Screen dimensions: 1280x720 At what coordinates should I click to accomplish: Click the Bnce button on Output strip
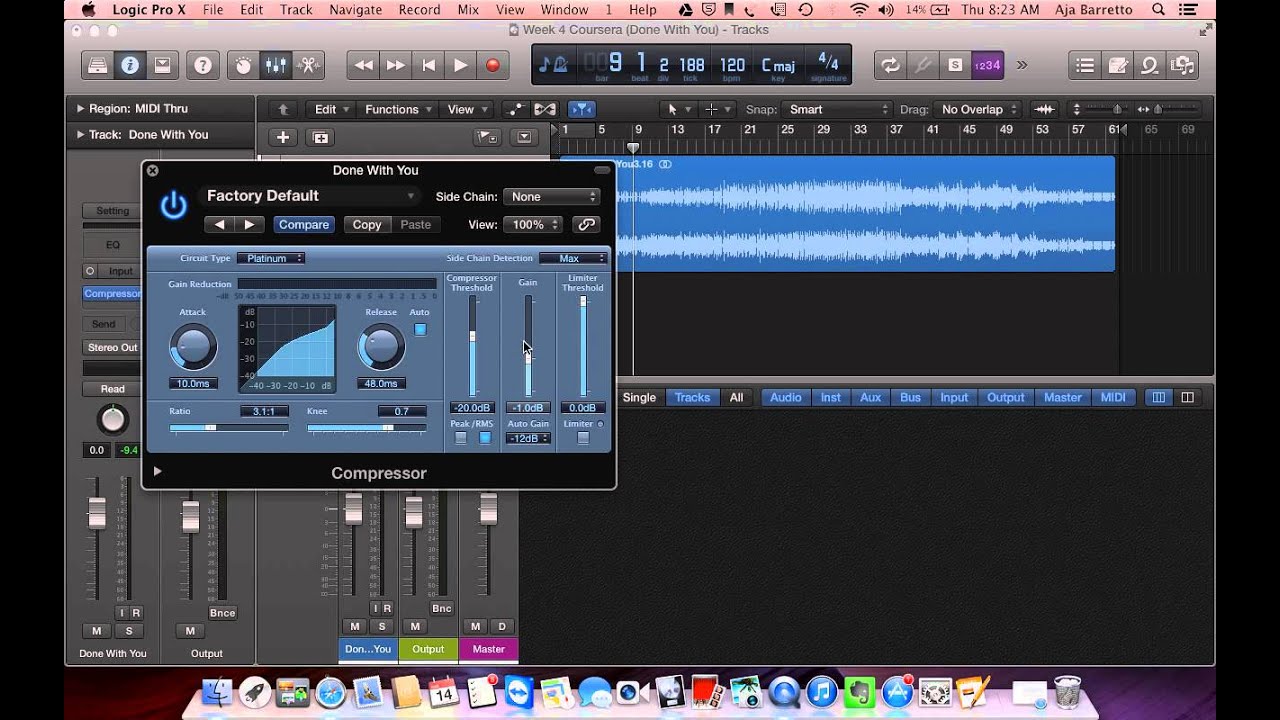[222, 613]
